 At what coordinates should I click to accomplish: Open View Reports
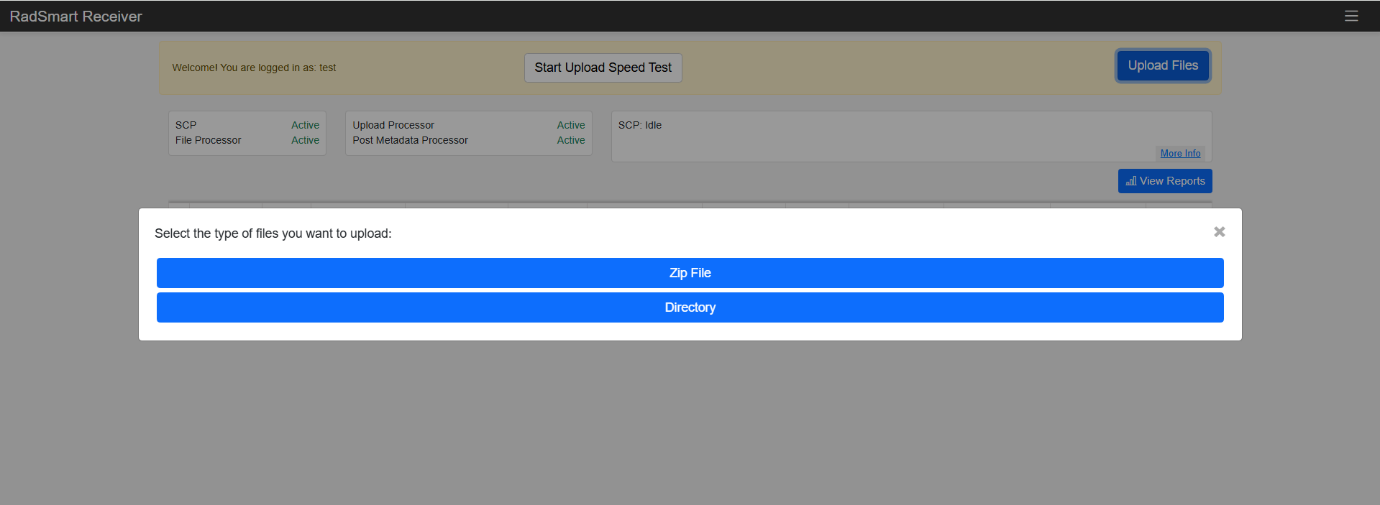pyautogui.click(x=1165, y=181)
